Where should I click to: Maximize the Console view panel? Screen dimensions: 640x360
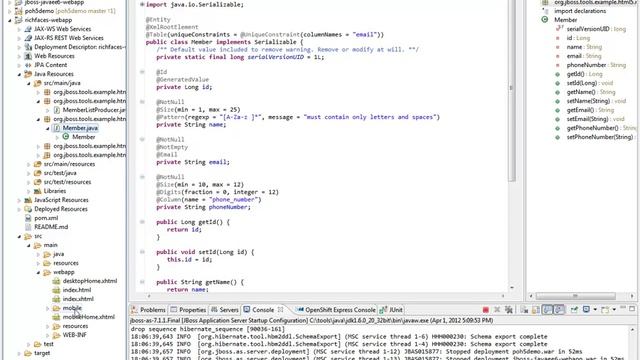tap(632, 309)
